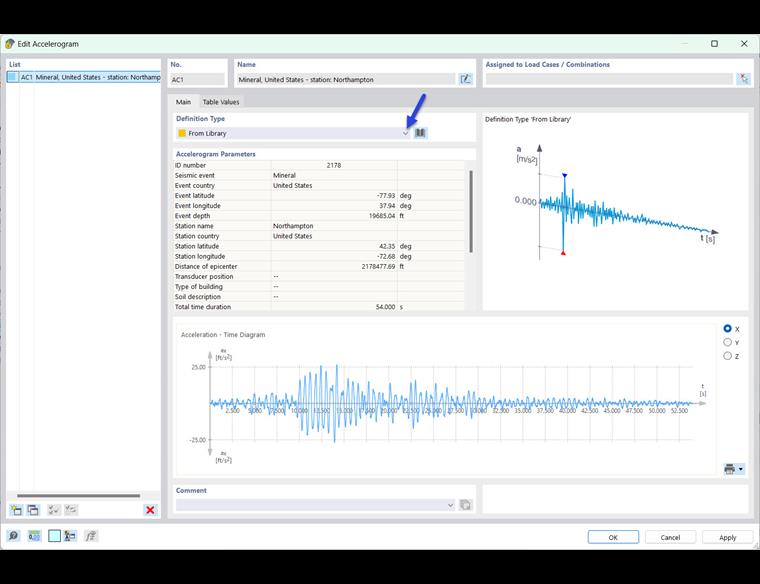
Task: Click the Total time duration value 54.000
Action: [385, 307]
